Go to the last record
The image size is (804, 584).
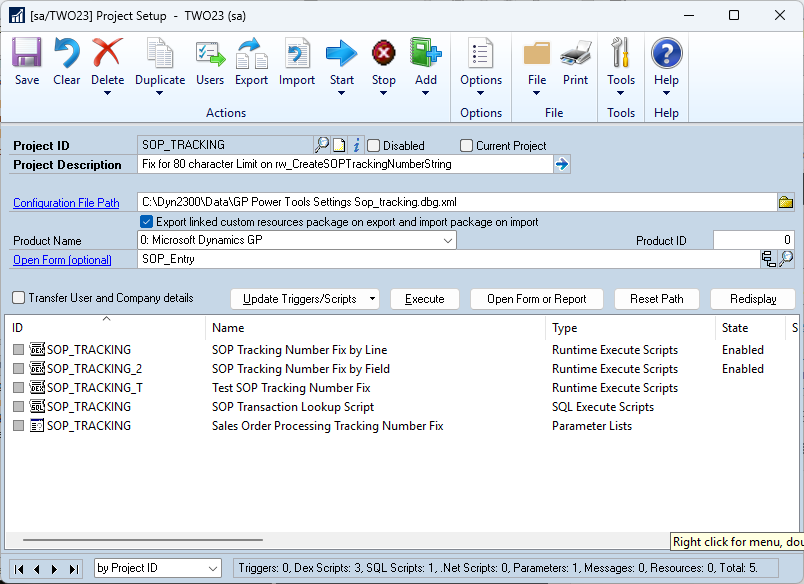[74, 569]
